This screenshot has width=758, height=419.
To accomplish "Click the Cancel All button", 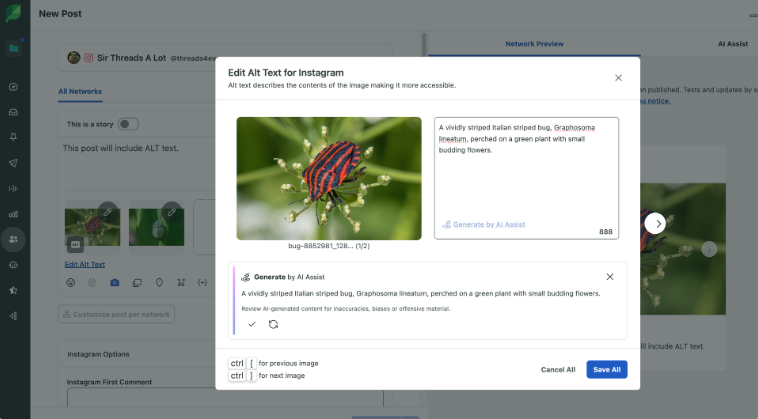I will coord(558,370).
